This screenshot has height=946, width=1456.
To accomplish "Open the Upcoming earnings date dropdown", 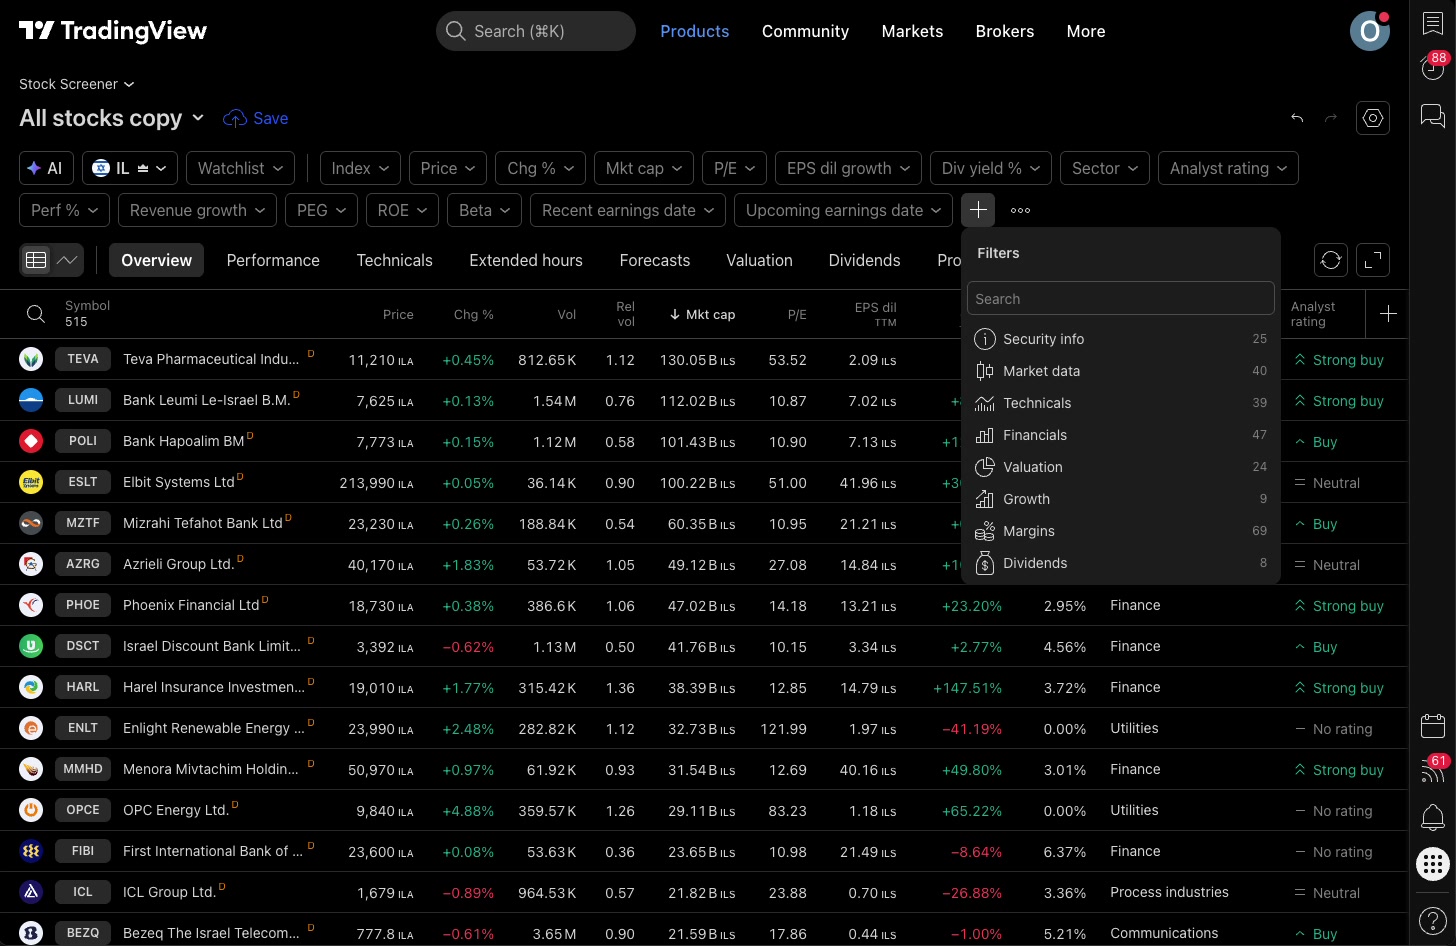I will tap(843, 210).
